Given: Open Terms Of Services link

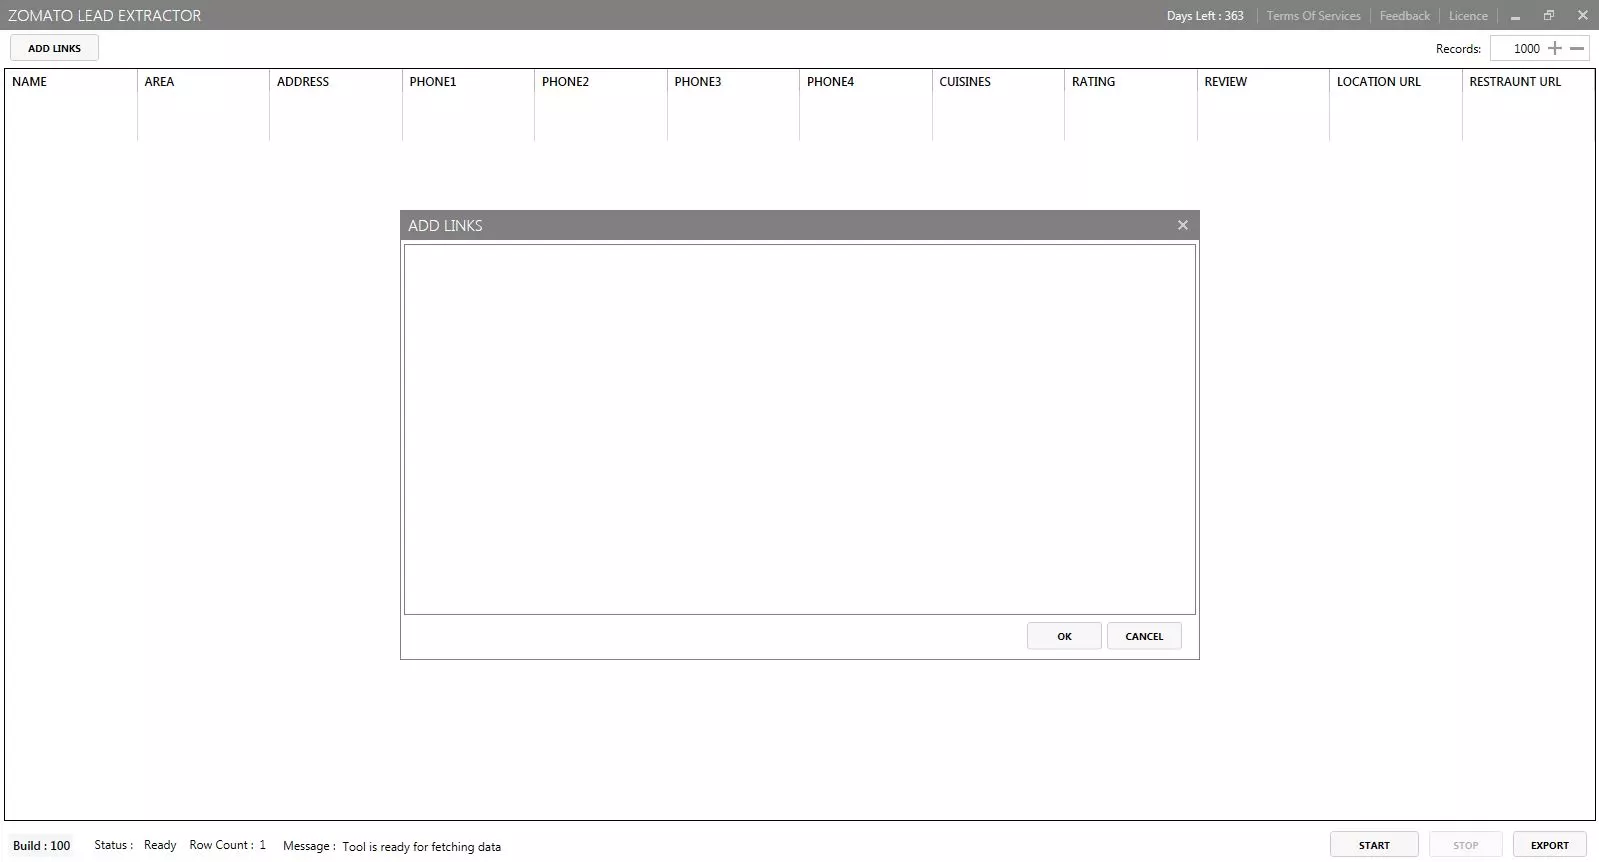Looking at the screenshot, I should pos(1313,16).
